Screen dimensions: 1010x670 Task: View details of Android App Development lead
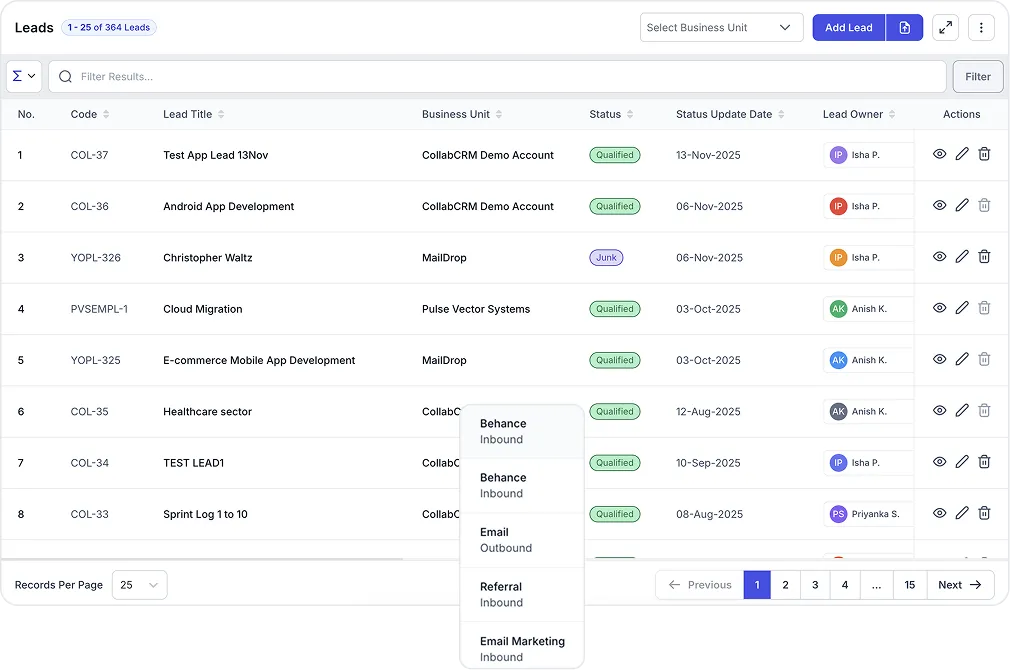(x=939, y=206)
